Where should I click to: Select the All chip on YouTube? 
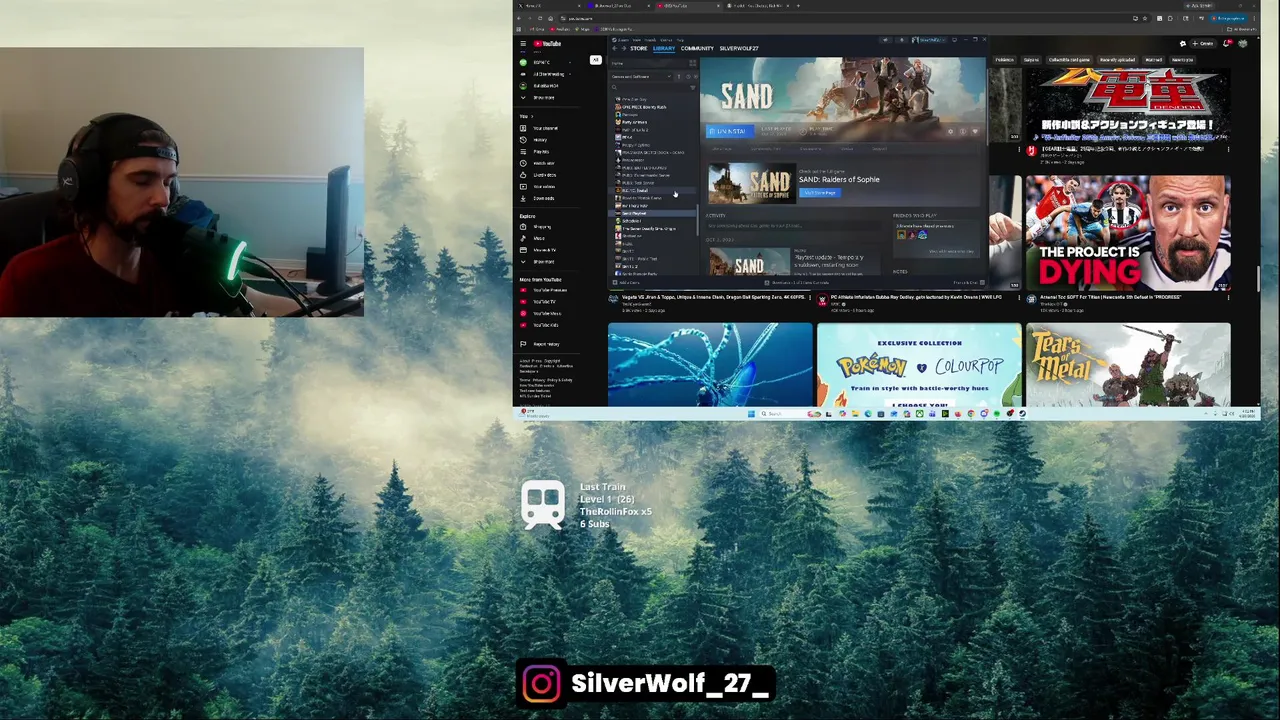click(x=595, y=60)
